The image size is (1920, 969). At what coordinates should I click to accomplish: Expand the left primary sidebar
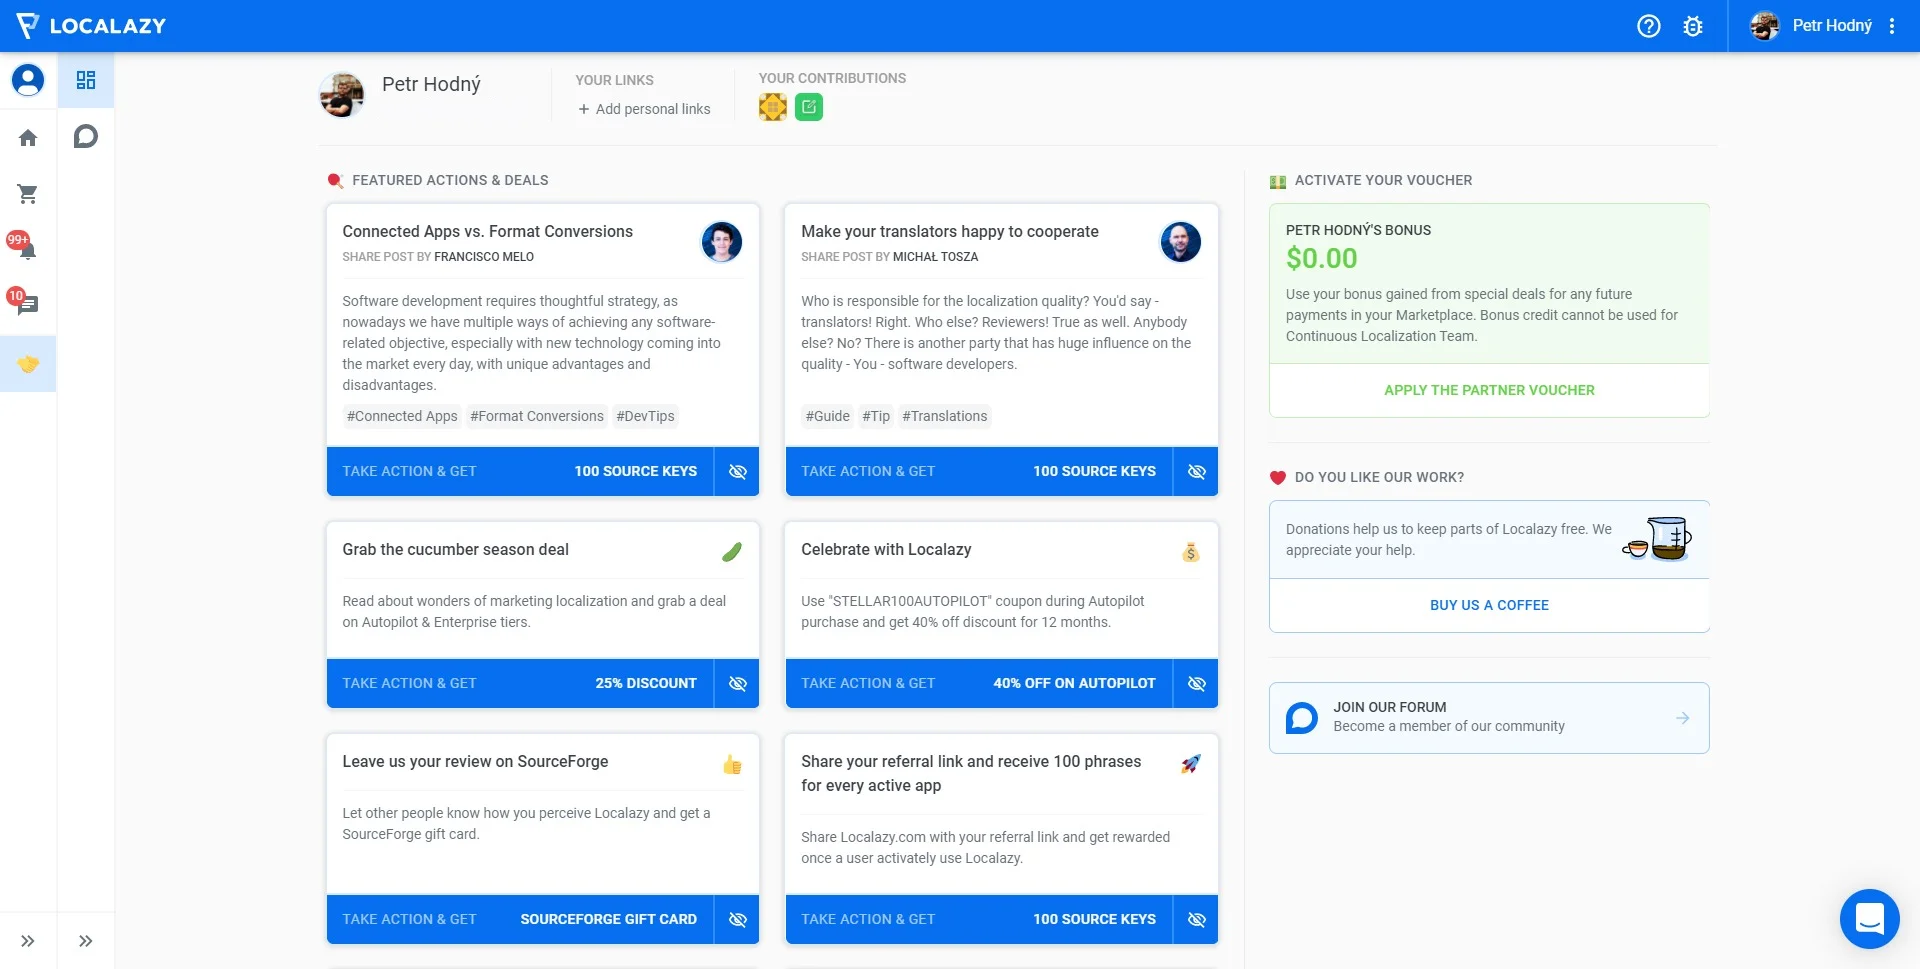(28, 941)
